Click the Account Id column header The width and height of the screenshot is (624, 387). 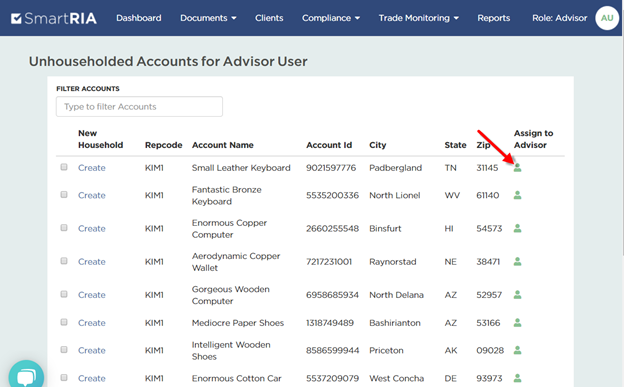point(329,145)
